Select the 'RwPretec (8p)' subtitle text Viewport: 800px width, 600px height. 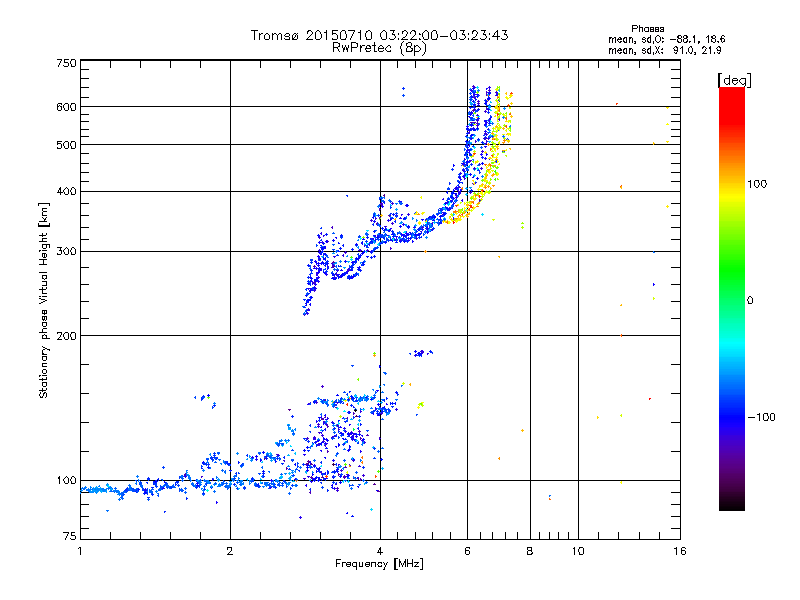[x=379, y=48]
